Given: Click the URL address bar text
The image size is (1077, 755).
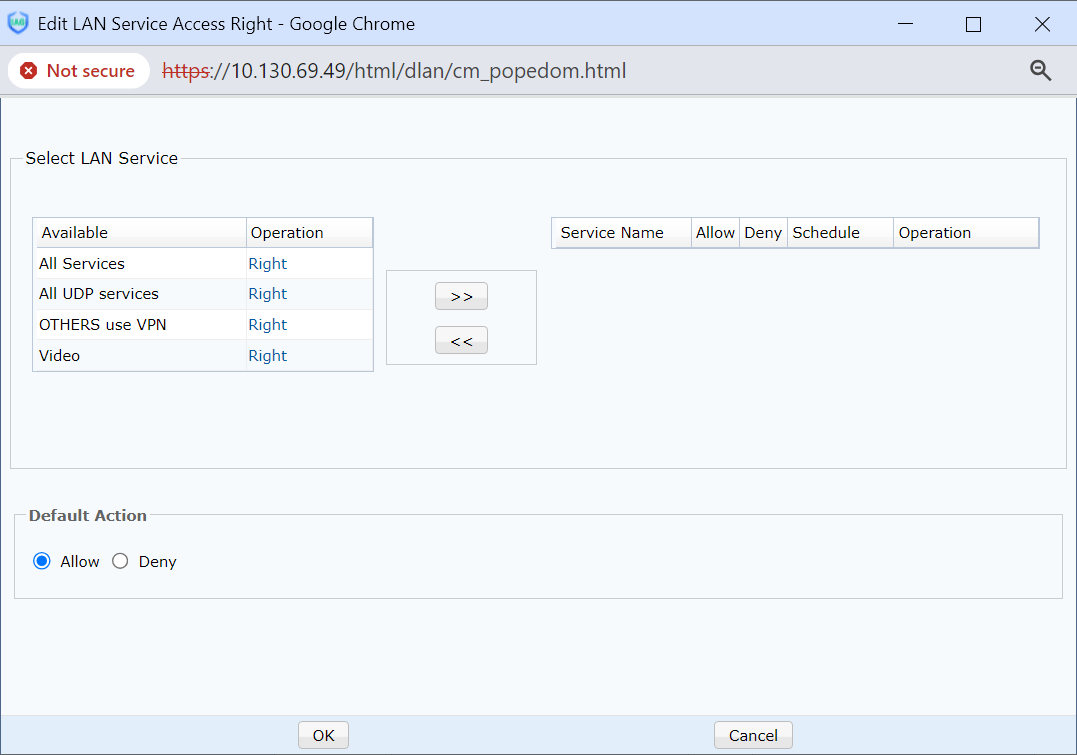Looking at the screenshot, I should pos(395,71).
